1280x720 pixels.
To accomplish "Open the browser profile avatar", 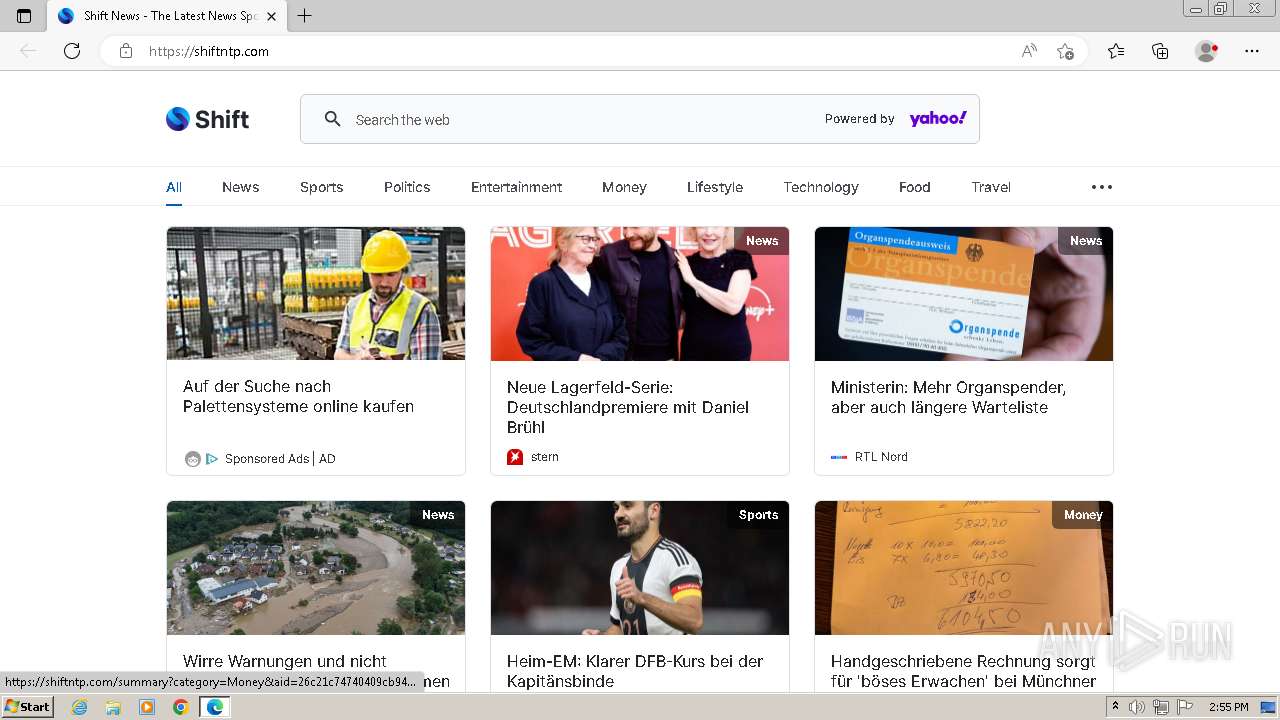I will tap(1207, 51).
